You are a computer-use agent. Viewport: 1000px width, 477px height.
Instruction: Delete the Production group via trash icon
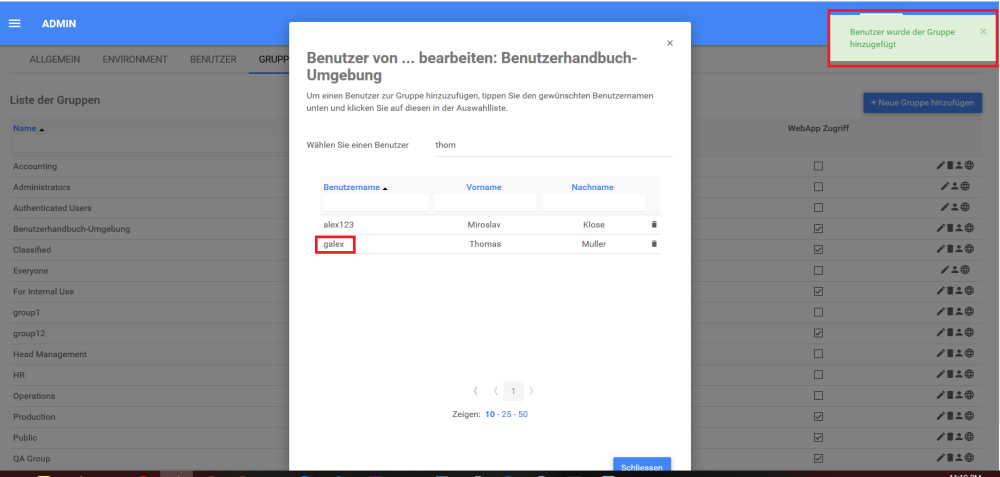[949, 416]
